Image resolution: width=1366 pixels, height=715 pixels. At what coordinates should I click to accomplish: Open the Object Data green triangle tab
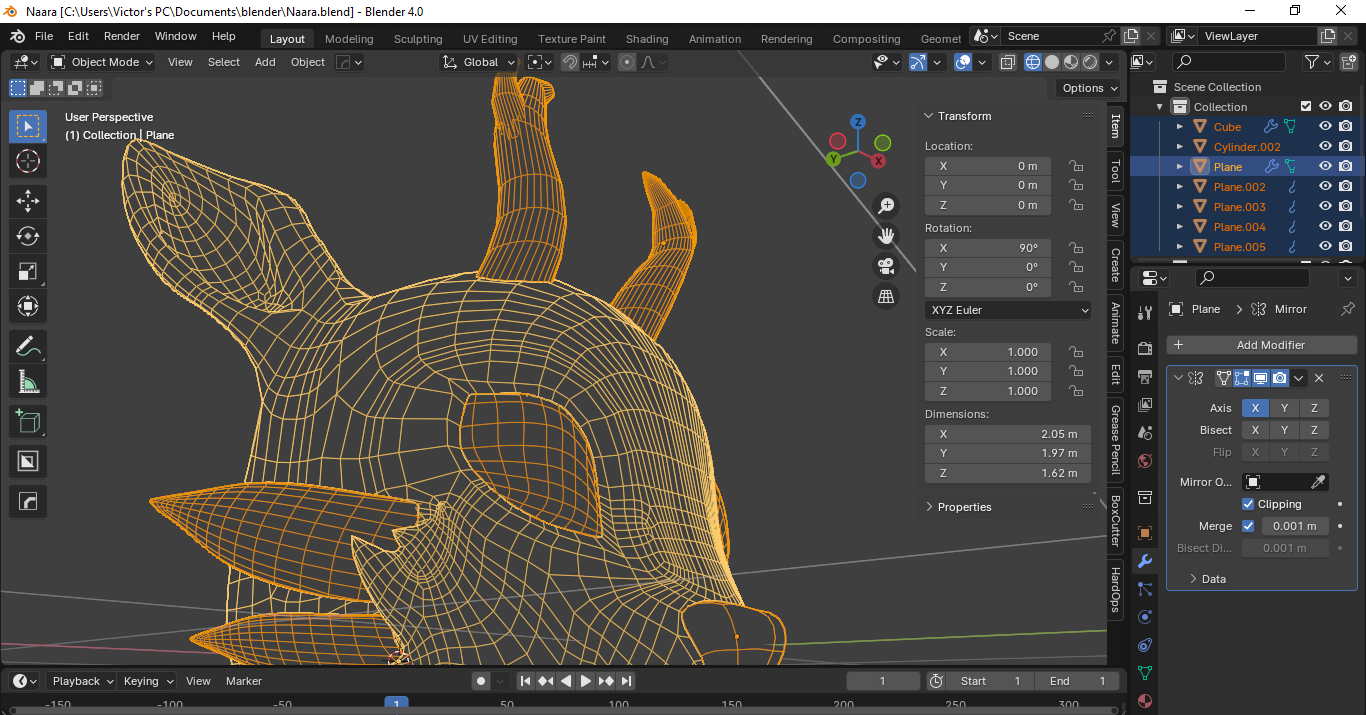[x=1145, y=673]
